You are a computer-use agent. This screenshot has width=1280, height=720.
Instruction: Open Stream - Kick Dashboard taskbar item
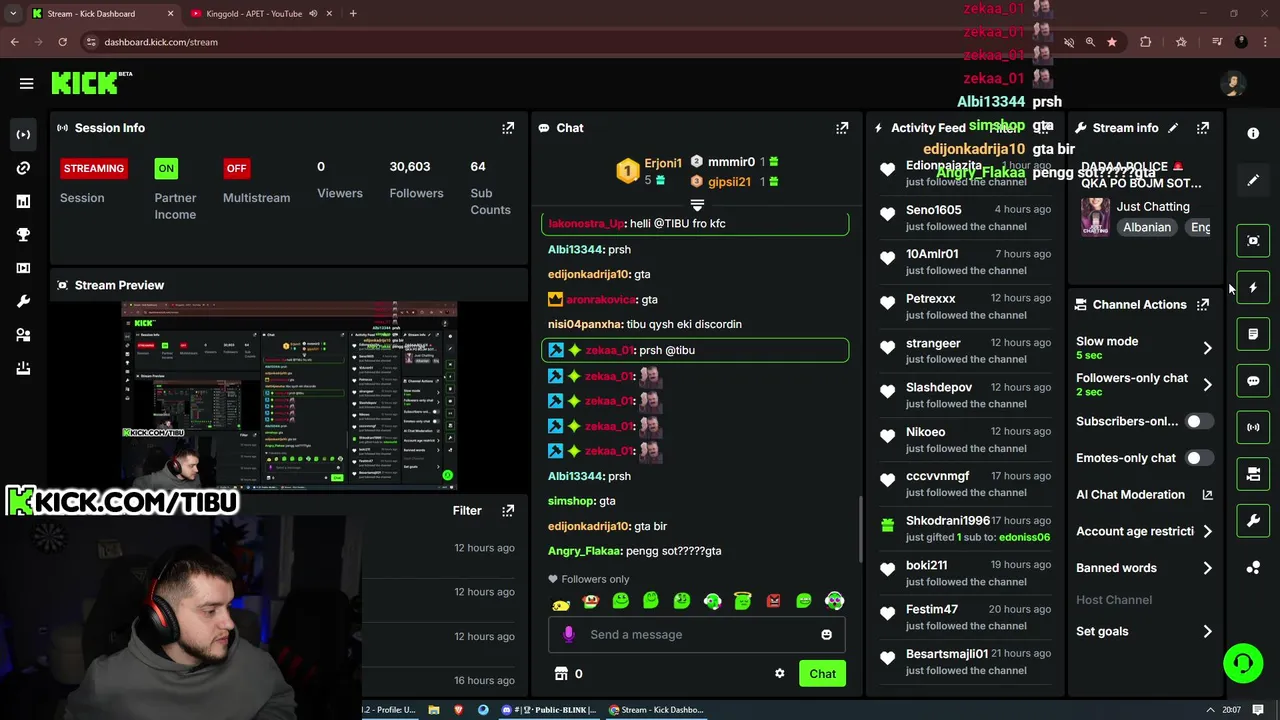click(x=656, y=710)
